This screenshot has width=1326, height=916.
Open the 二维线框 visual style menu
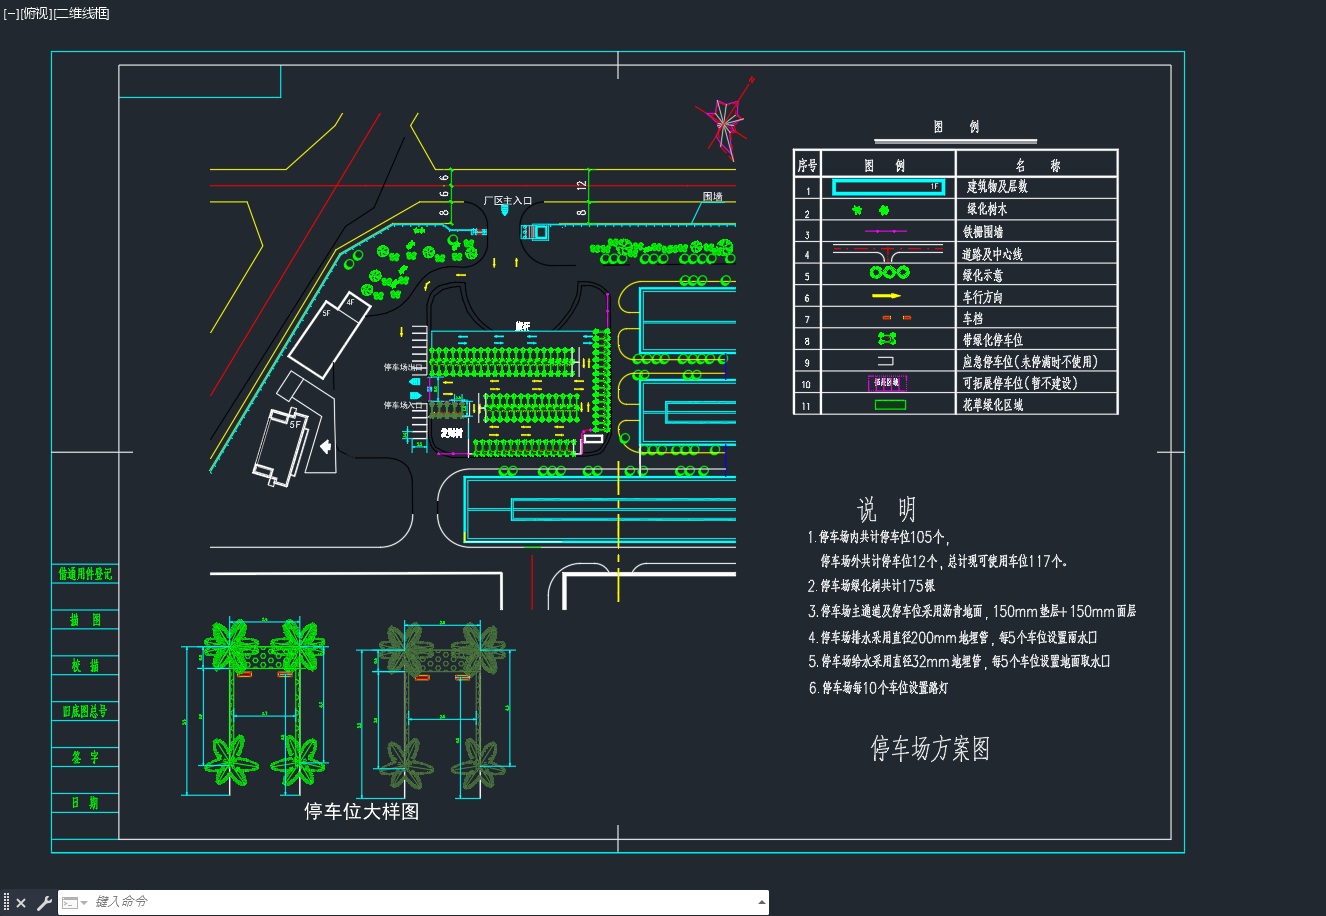pos(82,13)
